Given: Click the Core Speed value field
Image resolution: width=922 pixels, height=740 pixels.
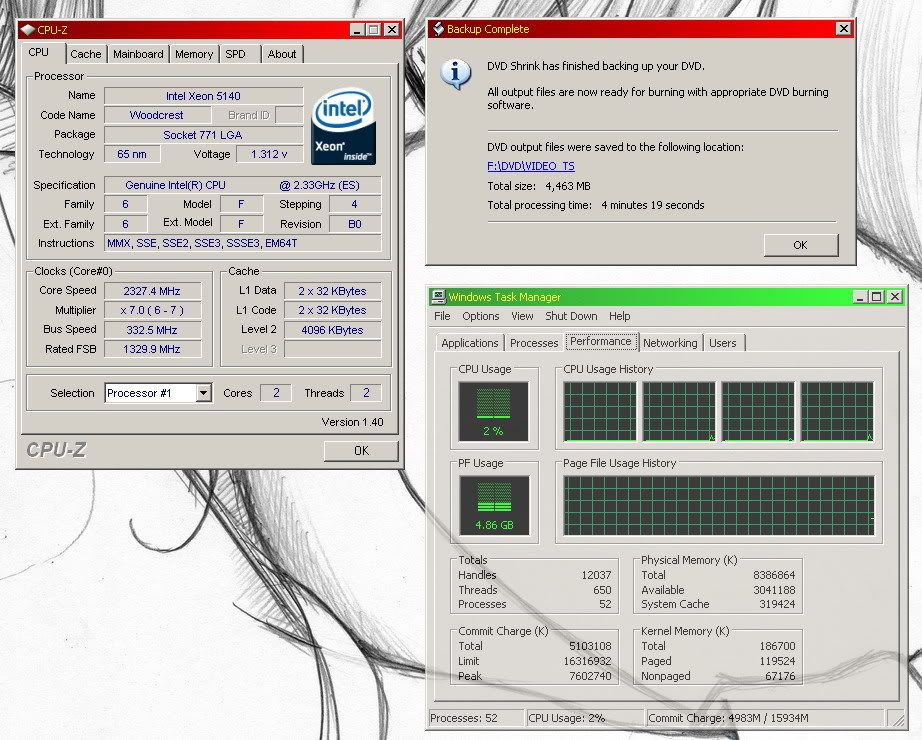Looking at the screenshot, I should pyautogui.click(x=153, y=291).
